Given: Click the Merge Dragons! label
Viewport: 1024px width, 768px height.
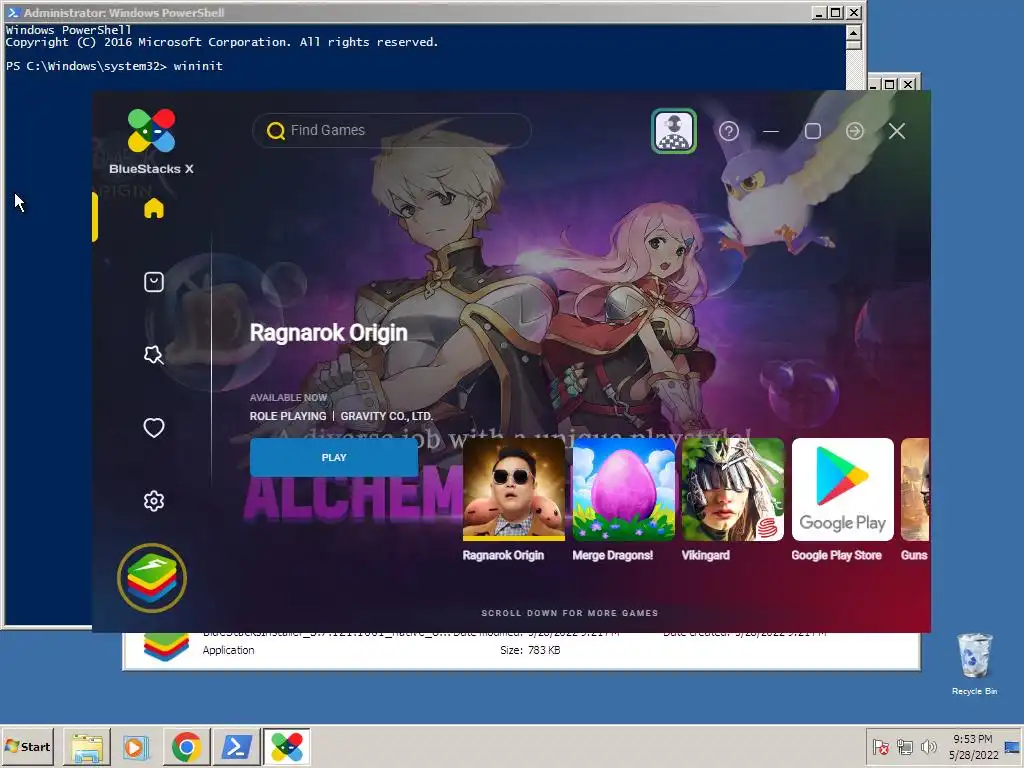Looking at the screenshot, I should click(x=613, y=555).
